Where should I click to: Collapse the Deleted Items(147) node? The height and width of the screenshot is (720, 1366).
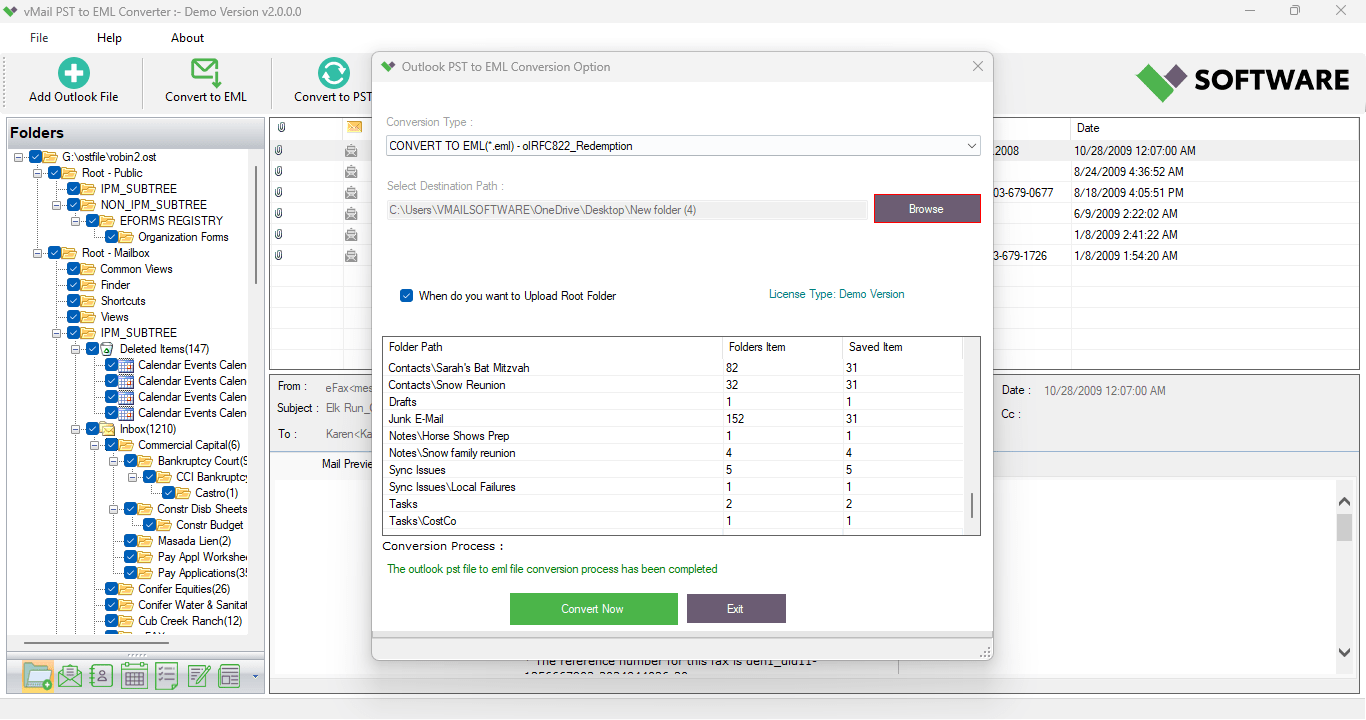point(76,349)
